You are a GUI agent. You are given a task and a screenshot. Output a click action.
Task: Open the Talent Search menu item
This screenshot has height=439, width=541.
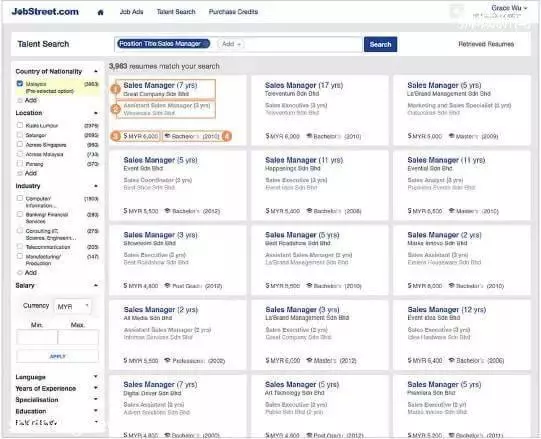click(176, 12)
